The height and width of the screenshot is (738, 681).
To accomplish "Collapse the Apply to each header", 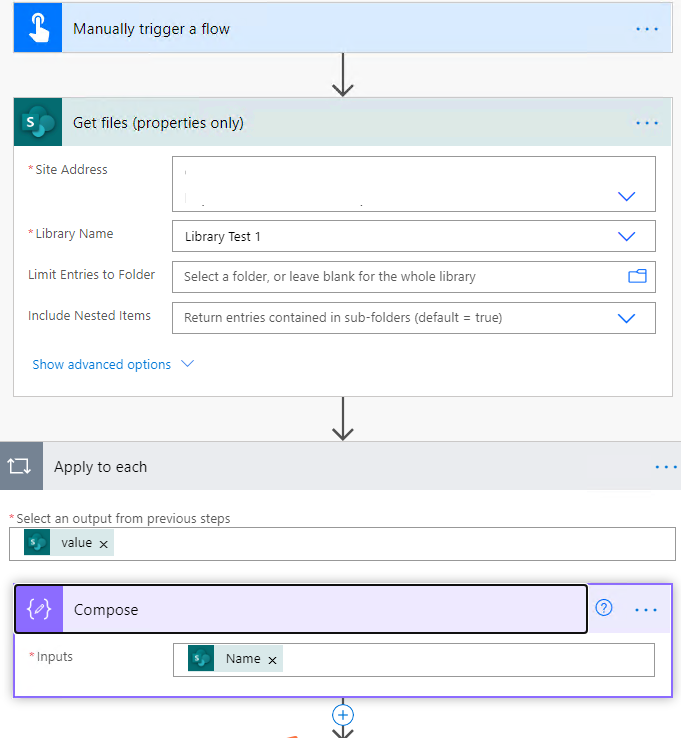I will pyautogui.click(x=340, y=466).
